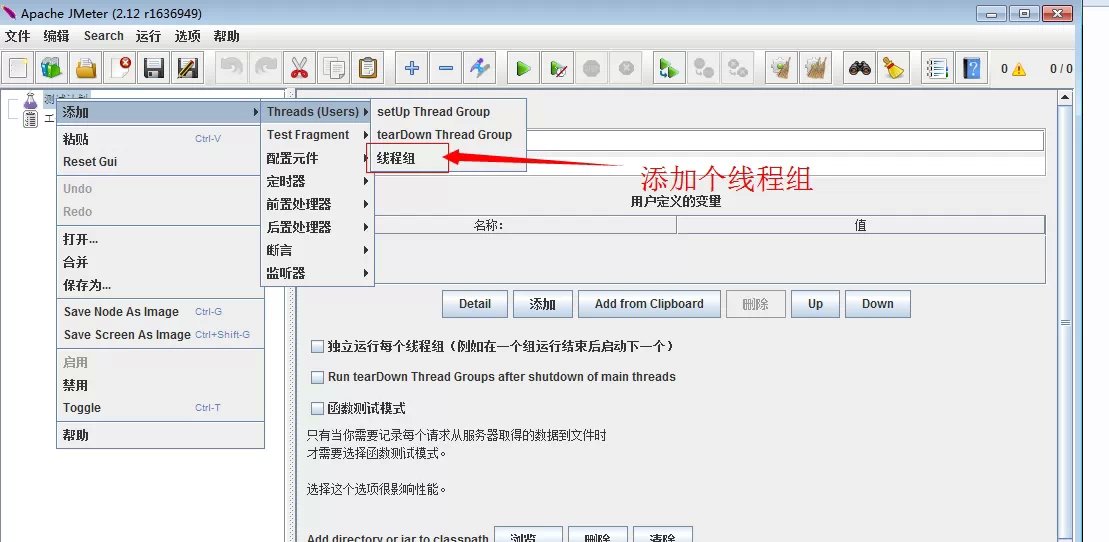The image size is (1109, 542).
Task: Click the Add from Clipboard button
Action: pyautogui.click(x=649, y=304)
